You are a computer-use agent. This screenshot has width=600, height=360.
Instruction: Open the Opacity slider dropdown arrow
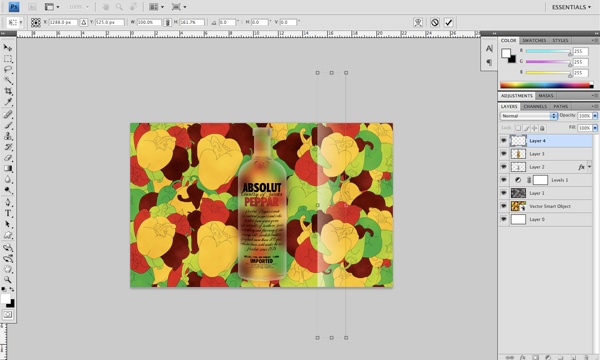pyautogui.click(x=595, y=116)
